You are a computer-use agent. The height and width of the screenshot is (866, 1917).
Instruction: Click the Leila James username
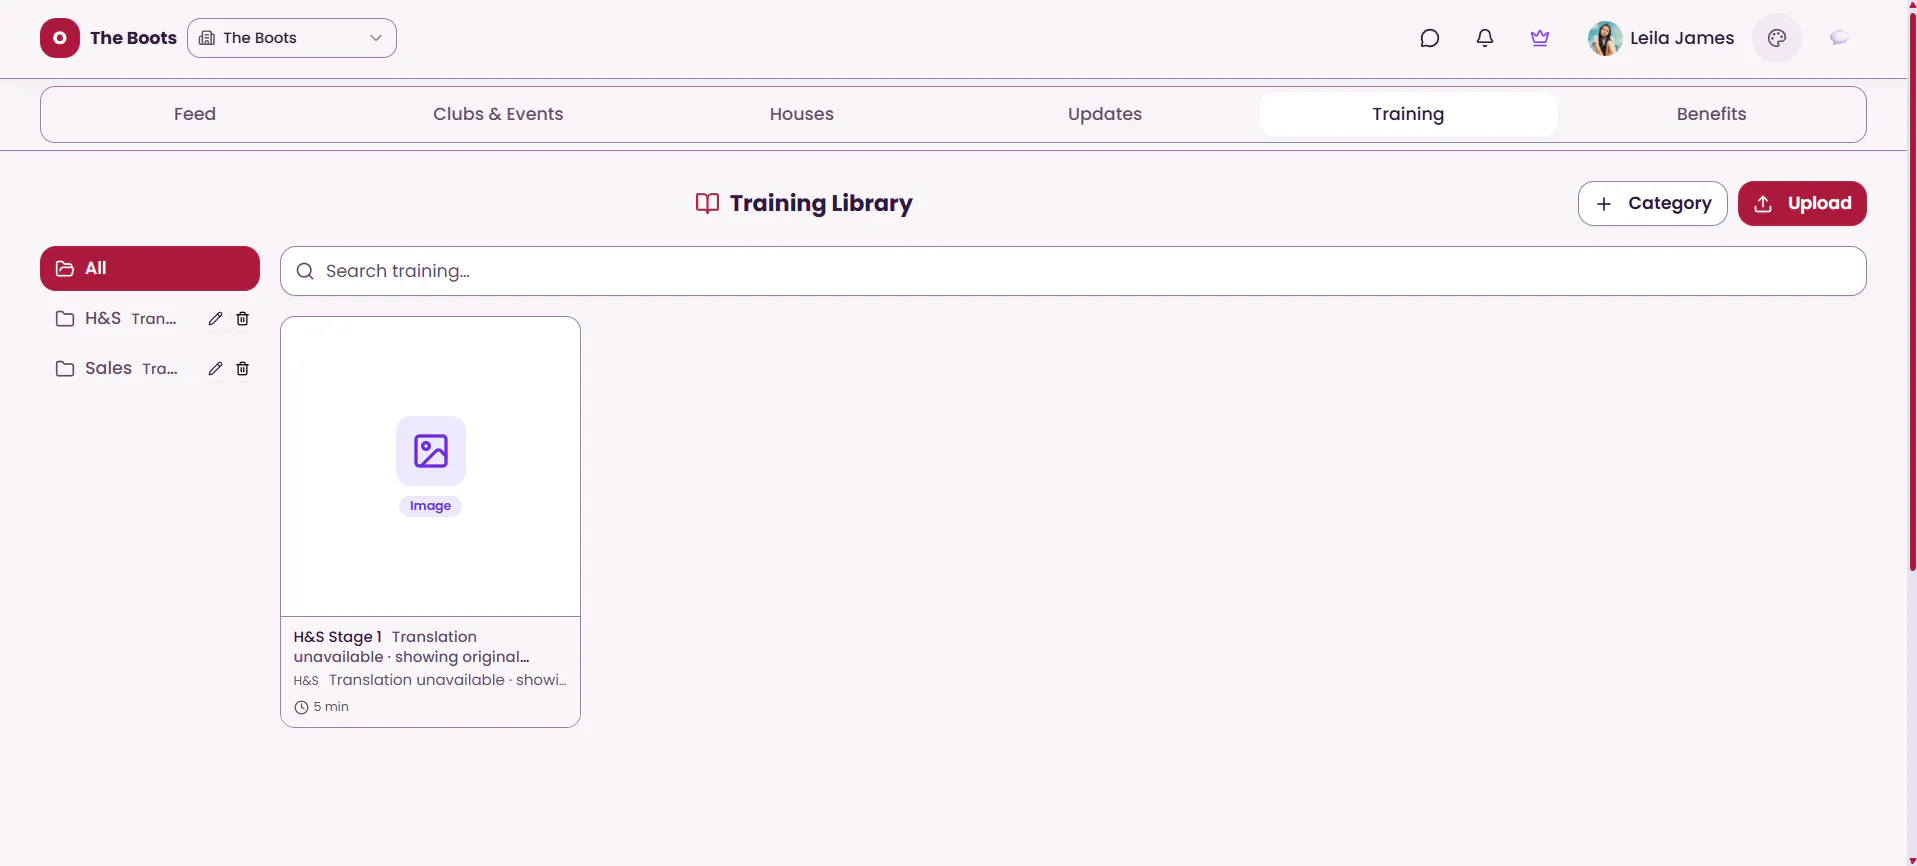1682,38
